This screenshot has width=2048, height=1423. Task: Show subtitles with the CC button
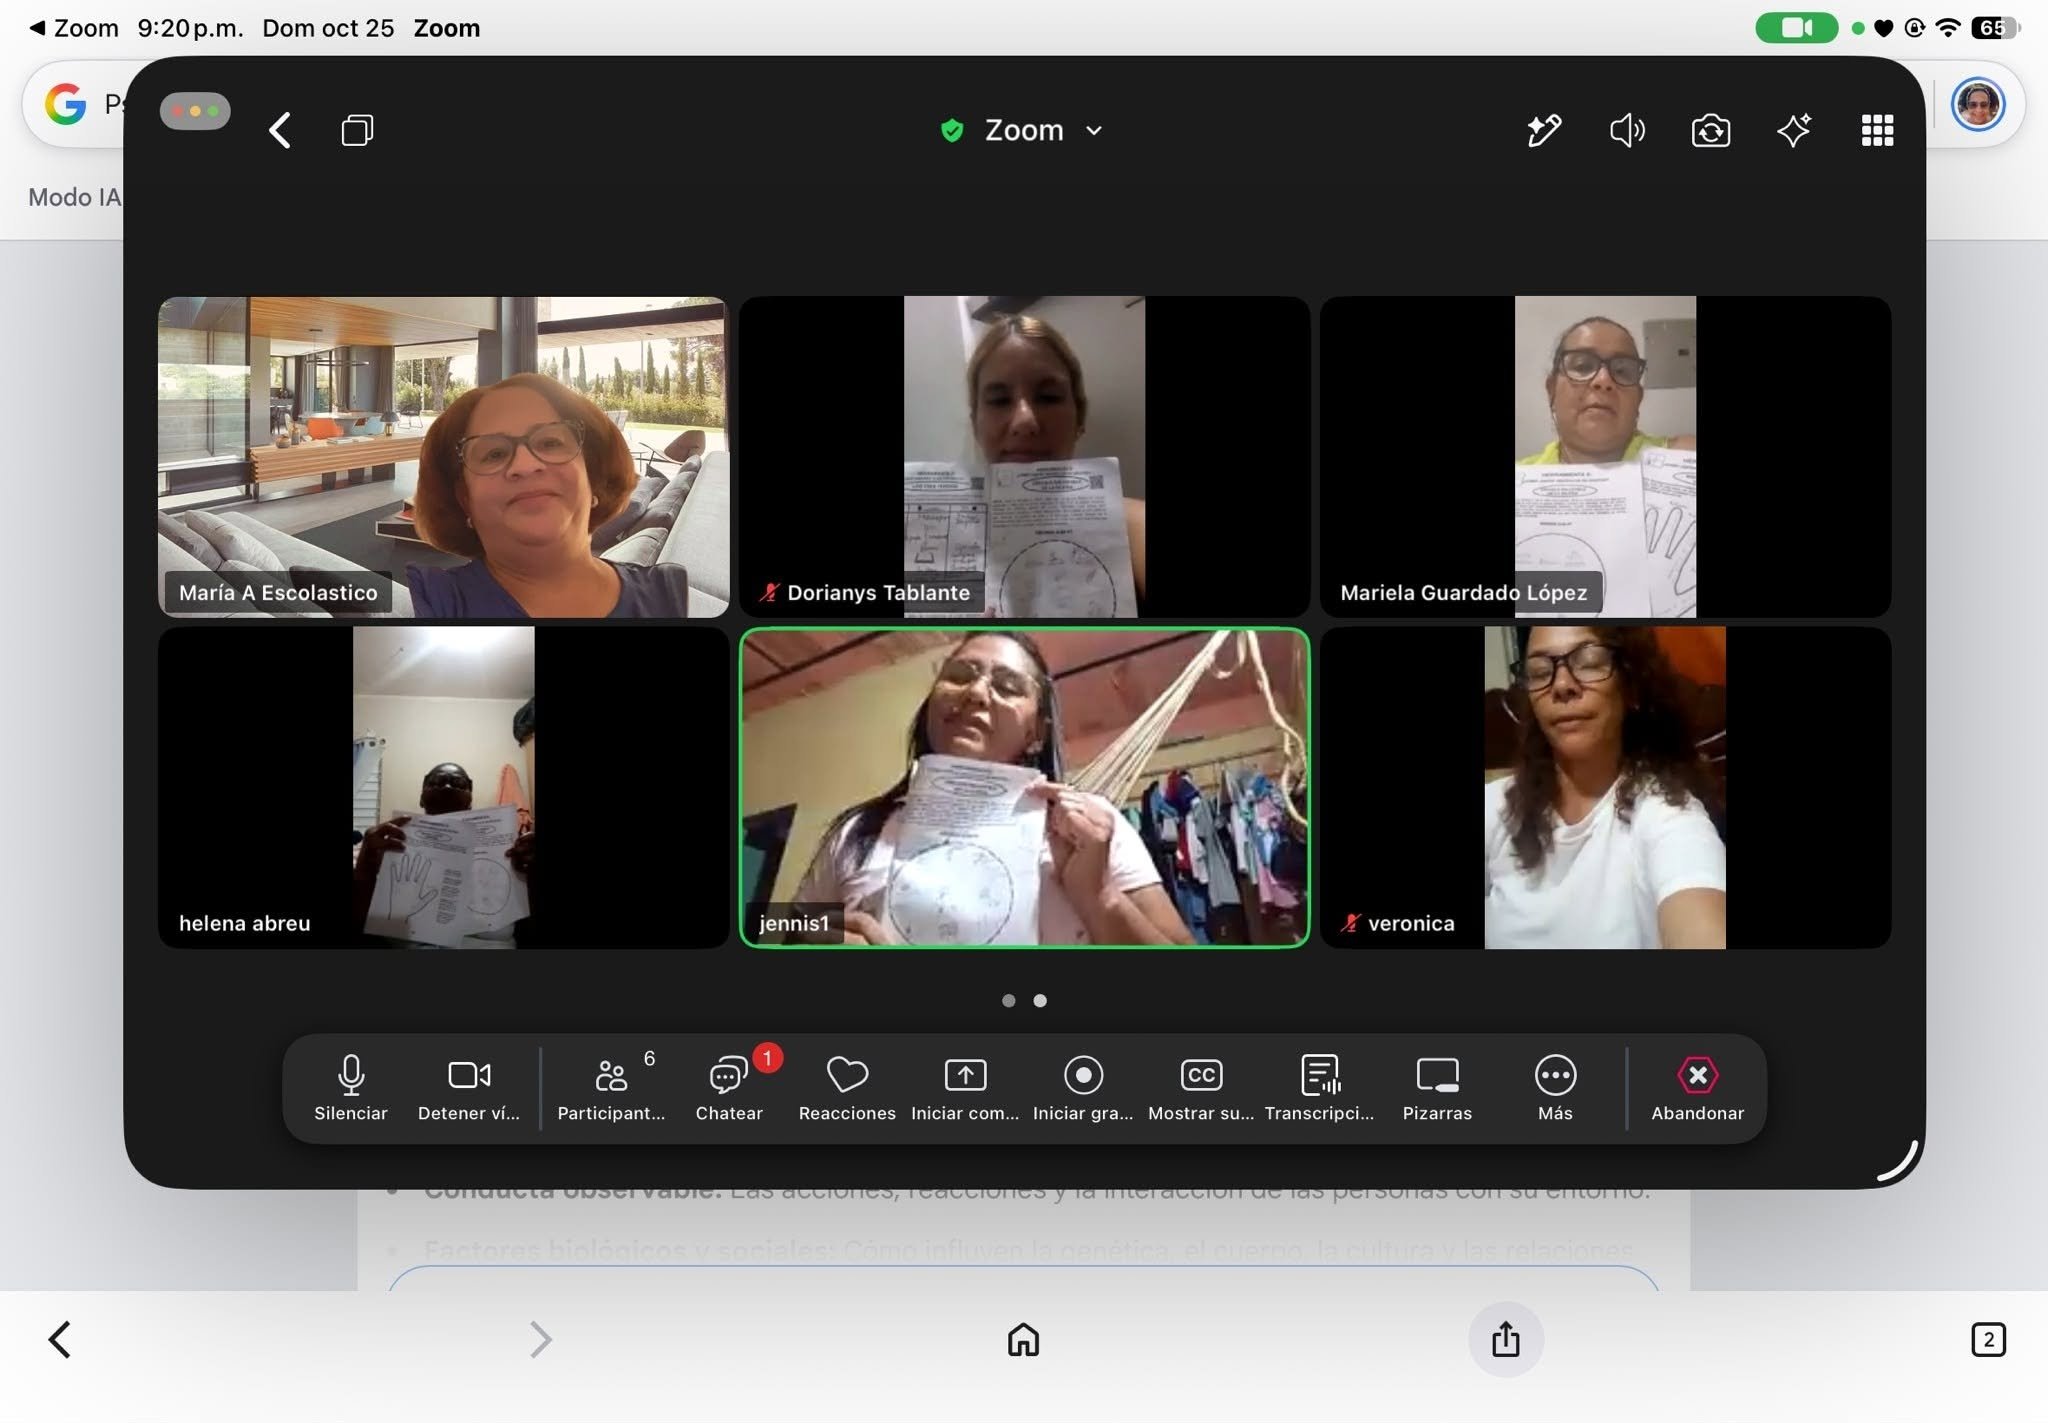pyautogui.click(x=1201, y=1088)
